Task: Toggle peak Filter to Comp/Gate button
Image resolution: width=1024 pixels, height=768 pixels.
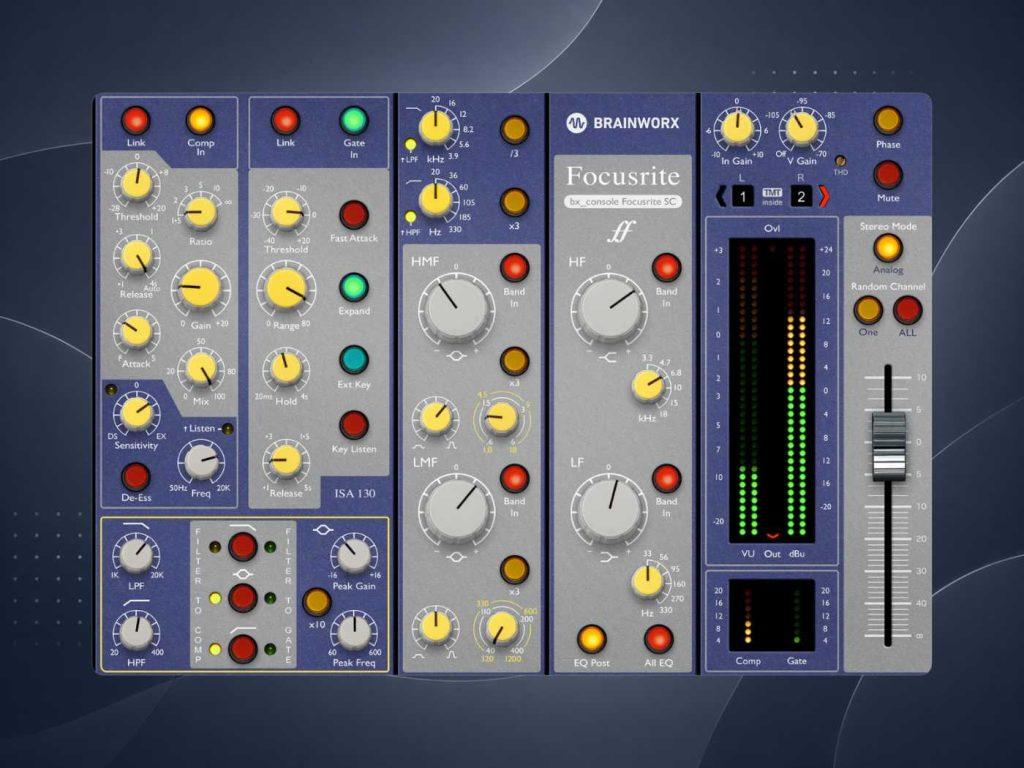Action: click(242, 598)
